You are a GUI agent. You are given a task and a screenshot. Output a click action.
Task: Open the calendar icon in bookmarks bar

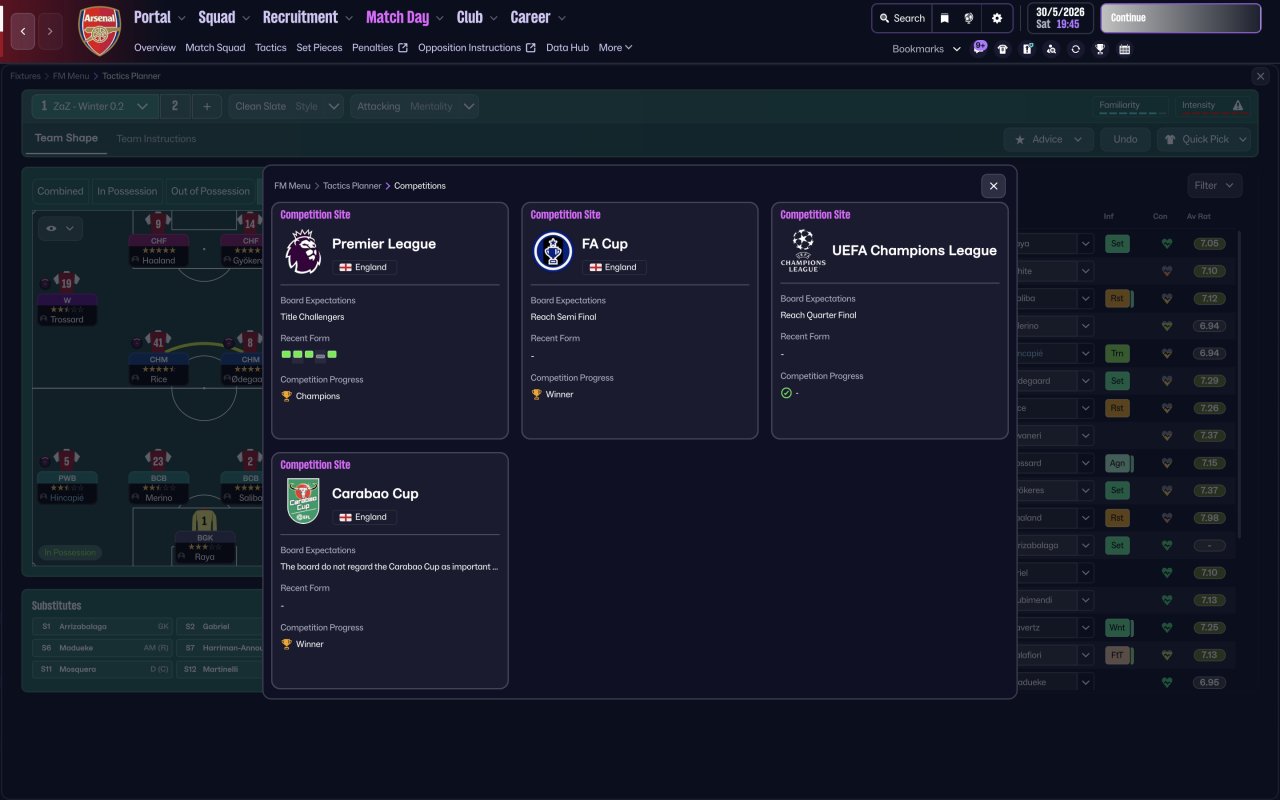1124,49
